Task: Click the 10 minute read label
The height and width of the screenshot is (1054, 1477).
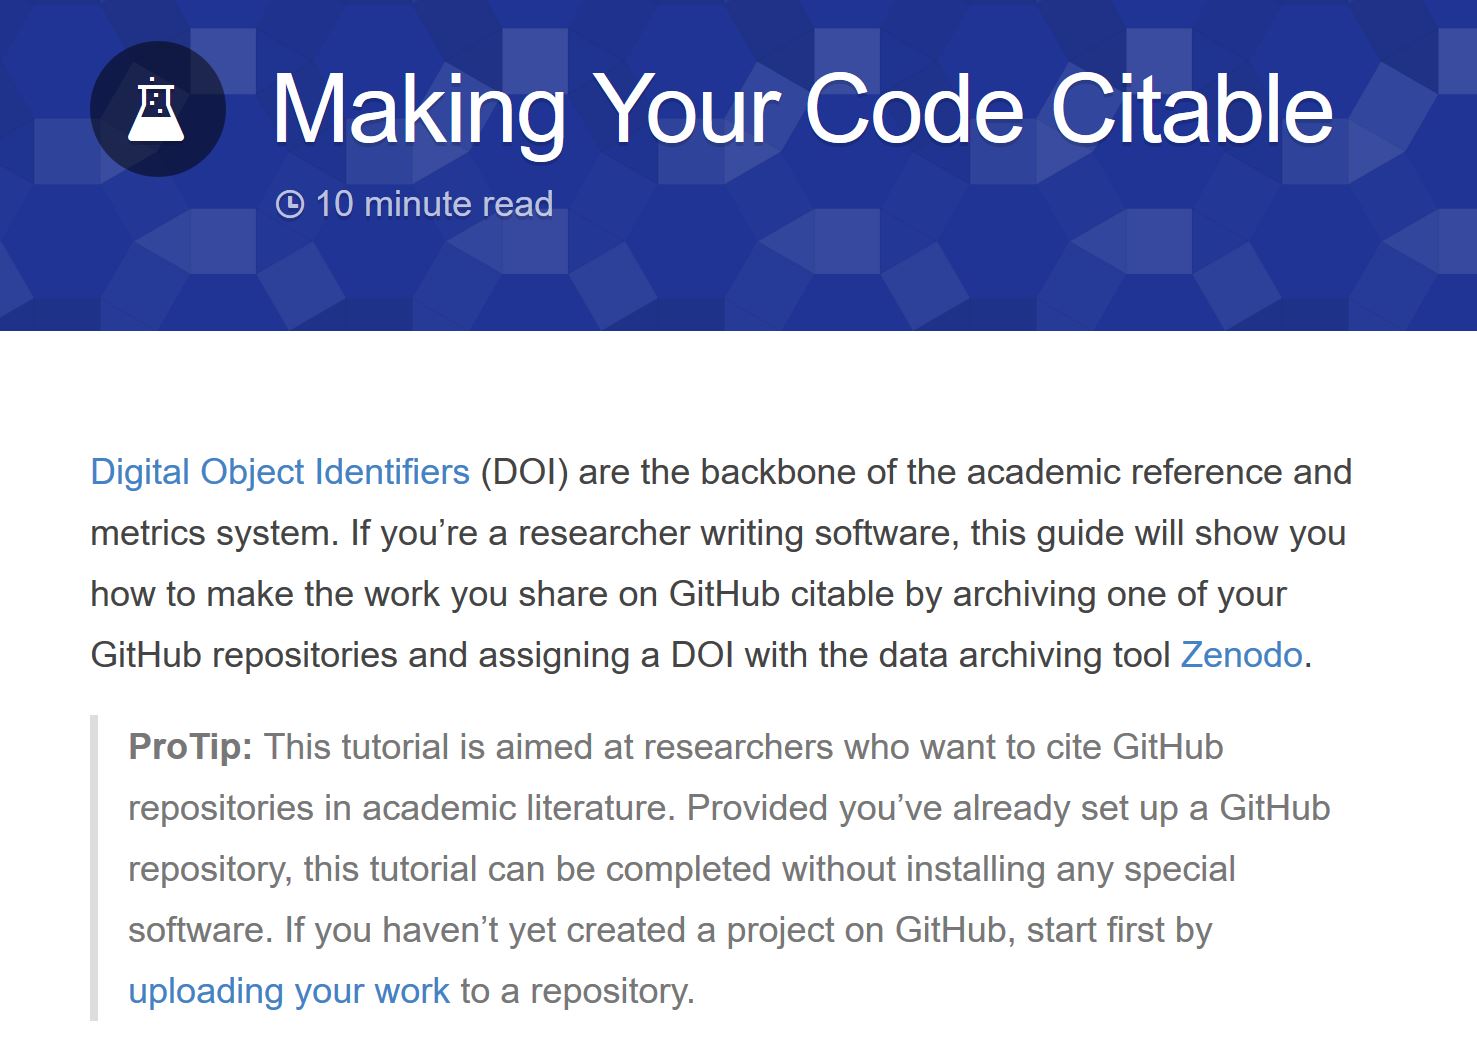Action: 433,204
